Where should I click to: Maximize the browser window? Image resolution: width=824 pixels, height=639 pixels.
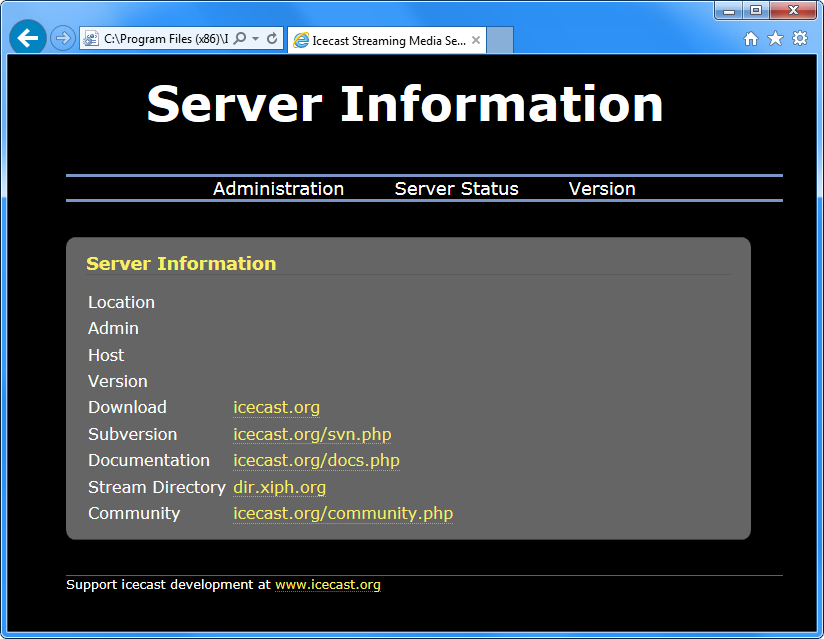click(756, 10)
